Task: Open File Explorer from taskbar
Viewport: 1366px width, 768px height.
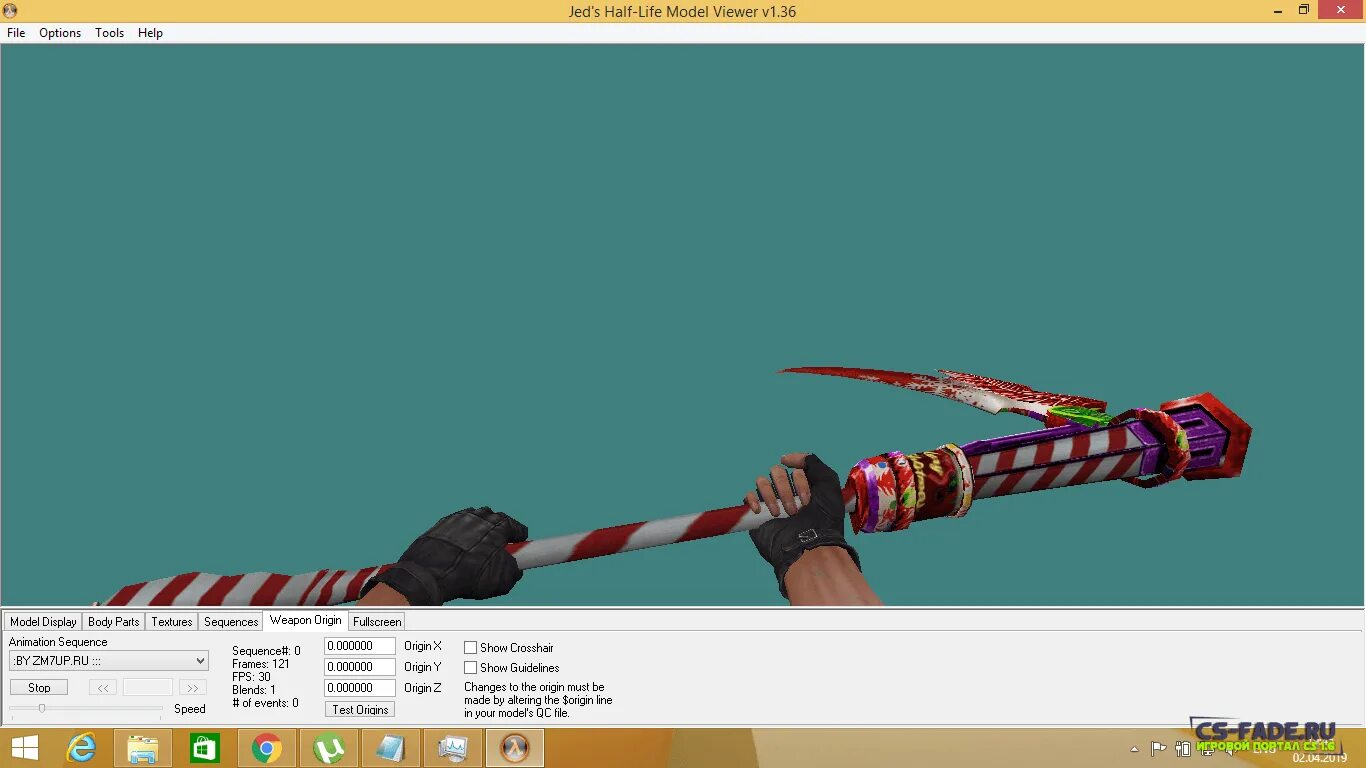Action: pyautogui.click(x=143, y=748)
